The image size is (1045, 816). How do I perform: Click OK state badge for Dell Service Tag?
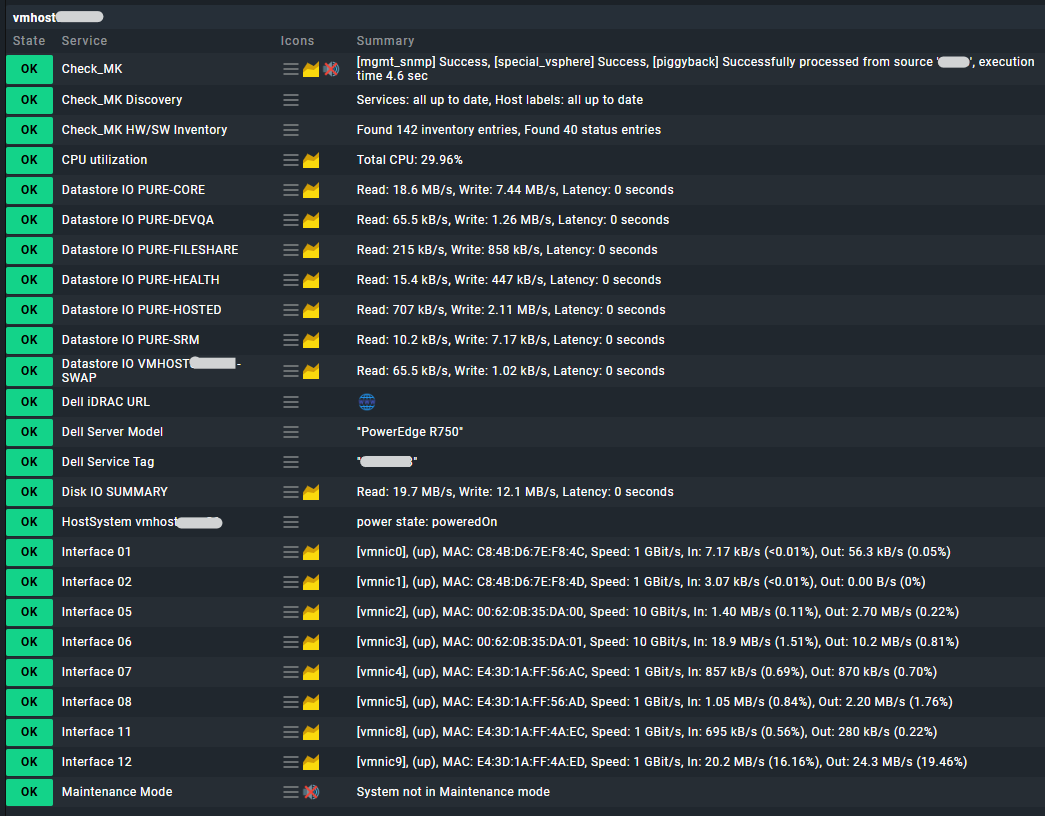point(29,462)
